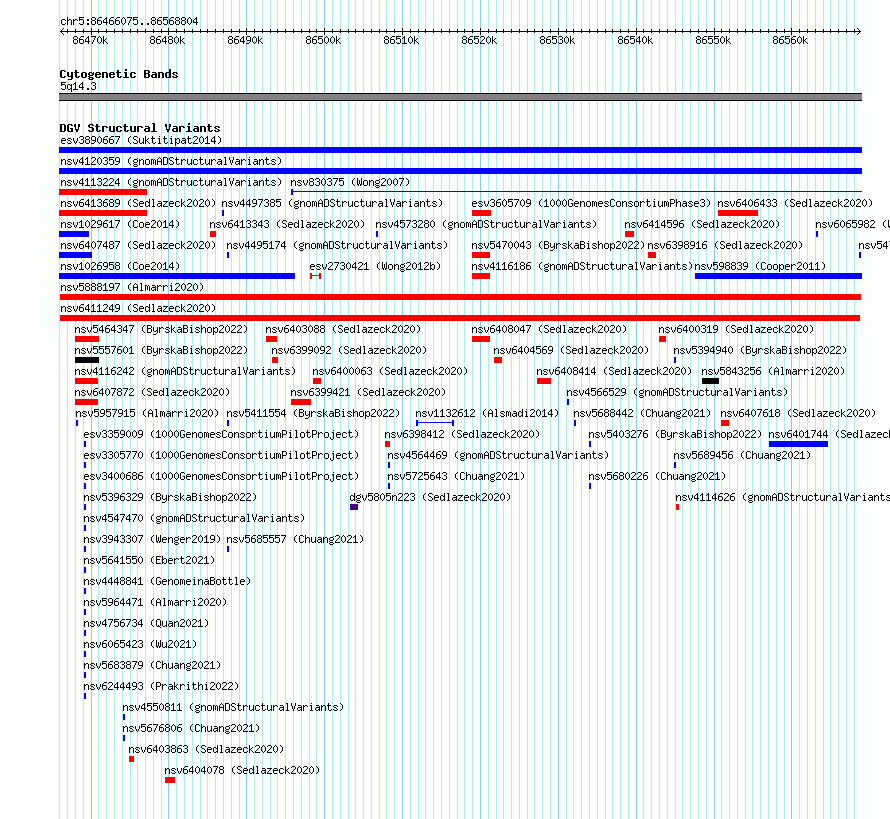
Task: Click nsv4573280 (gnomADStructuralVariants) label
Action: [x=486, y=224]
